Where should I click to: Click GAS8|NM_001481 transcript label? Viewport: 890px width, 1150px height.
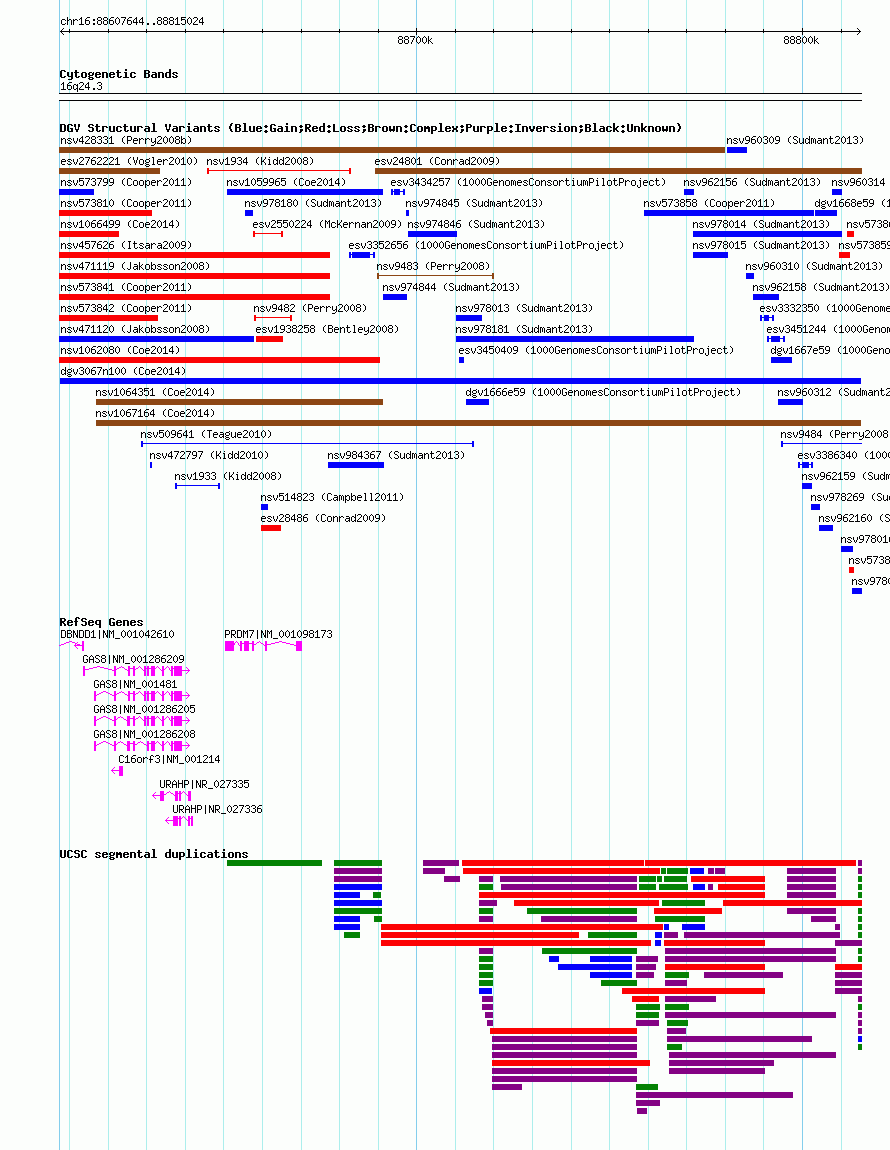click(x=136, y=684)
